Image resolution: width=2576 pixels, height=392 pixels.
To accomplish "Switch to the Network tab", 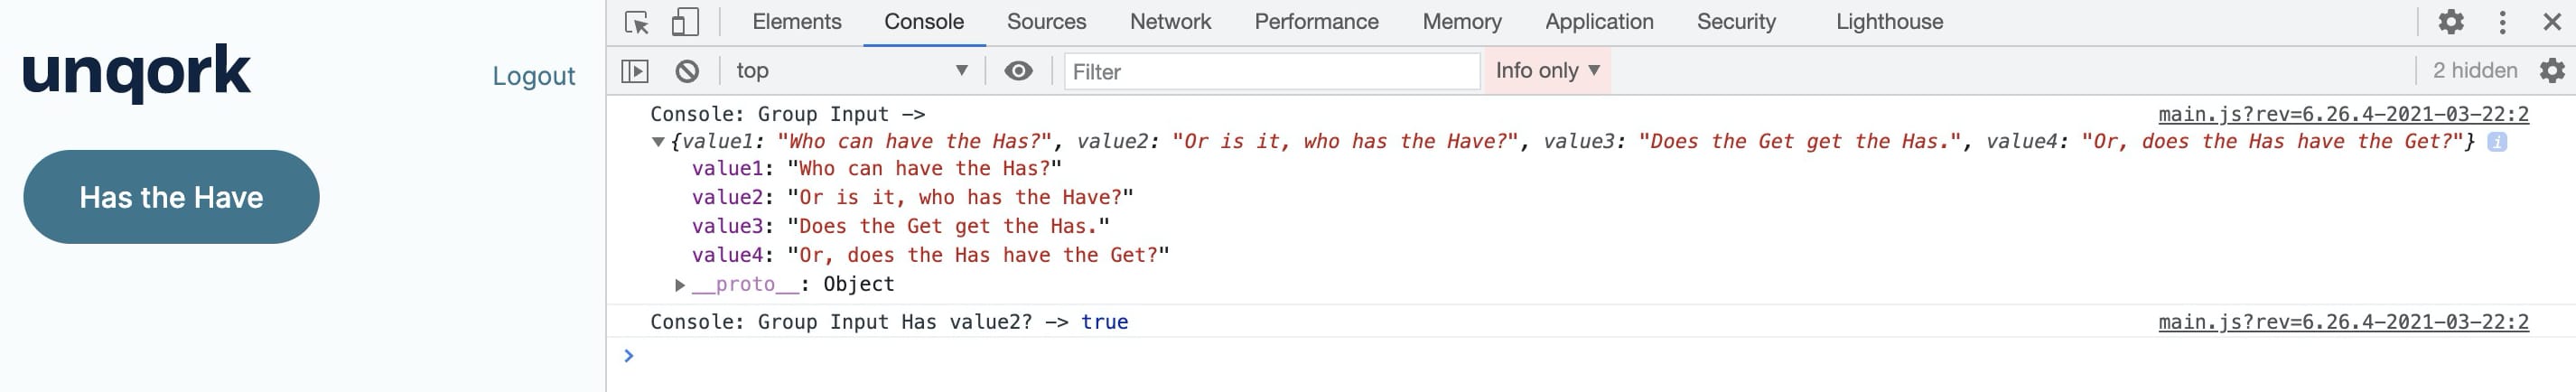I will (x=1170, y=22).
